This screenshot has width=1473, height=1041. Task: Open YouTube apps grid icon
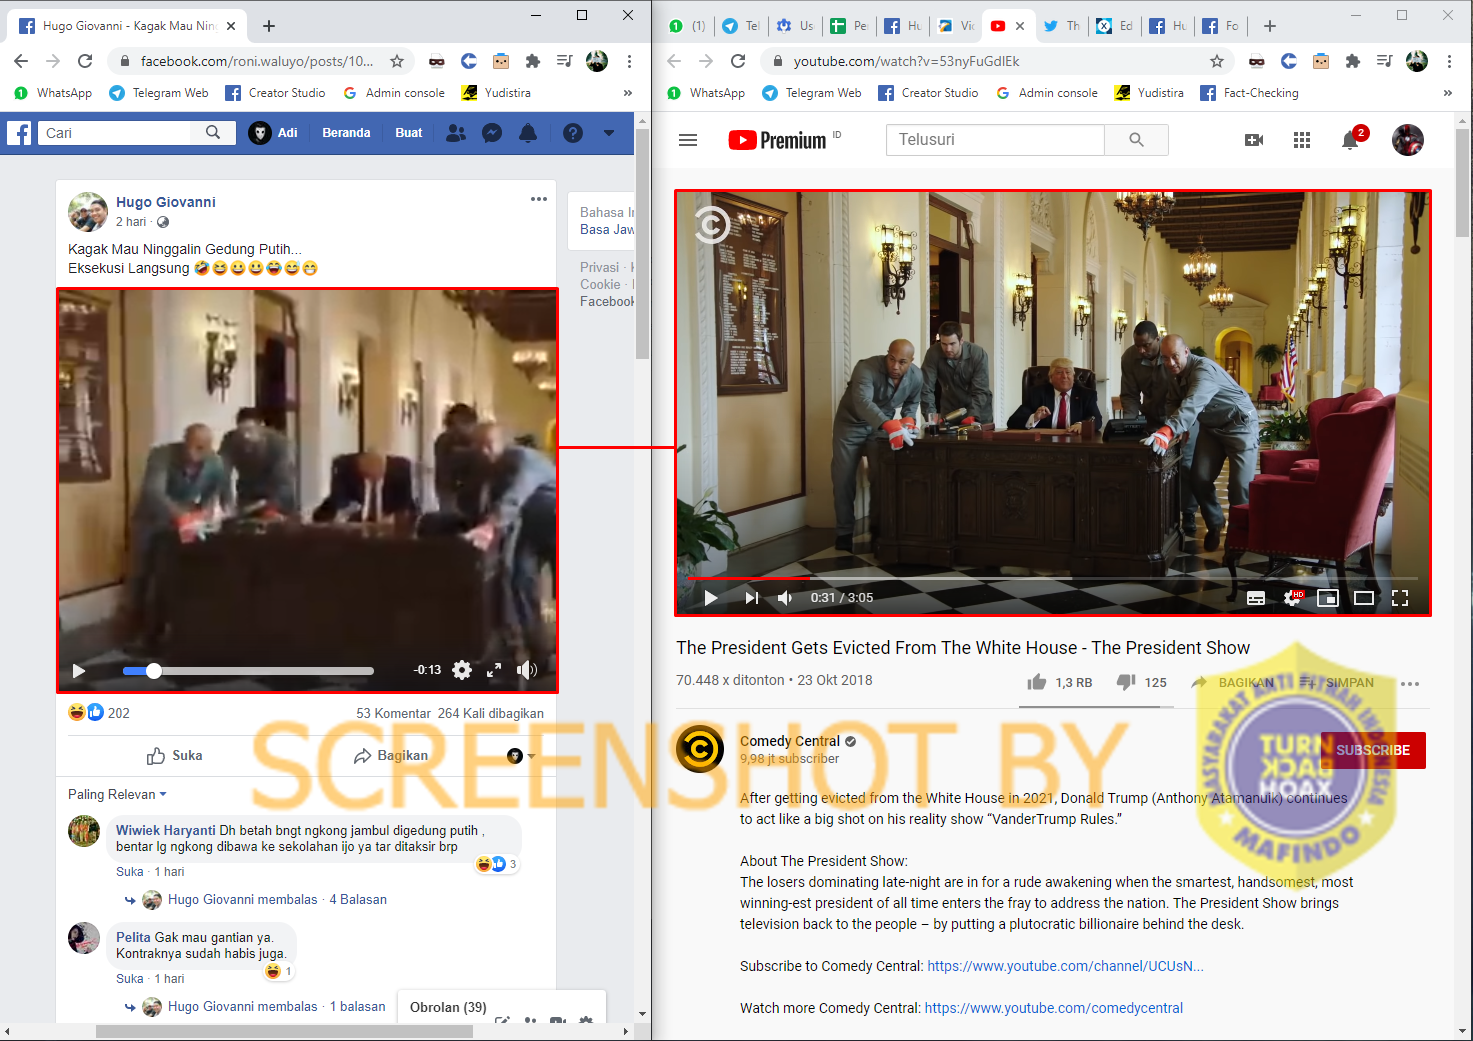point(1302,140)
